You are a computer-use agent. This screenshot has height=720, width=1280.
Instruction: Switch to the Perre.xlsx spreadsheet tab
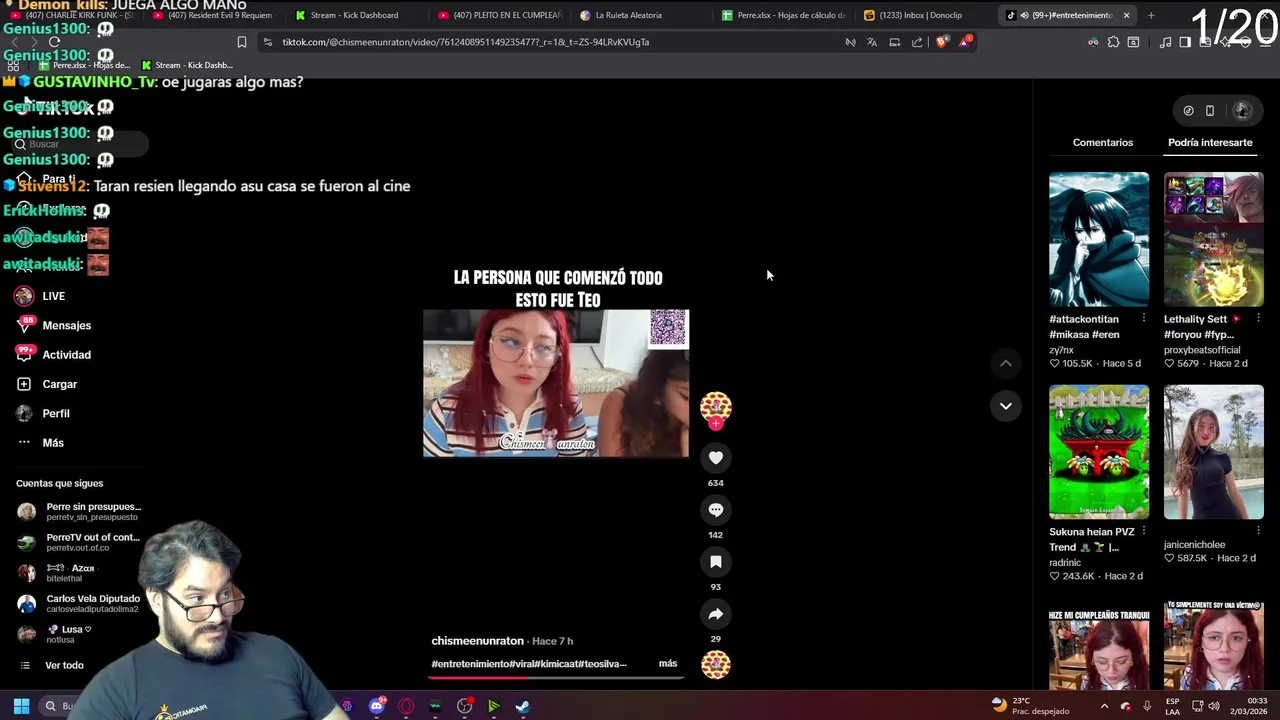tap(785, 15)
